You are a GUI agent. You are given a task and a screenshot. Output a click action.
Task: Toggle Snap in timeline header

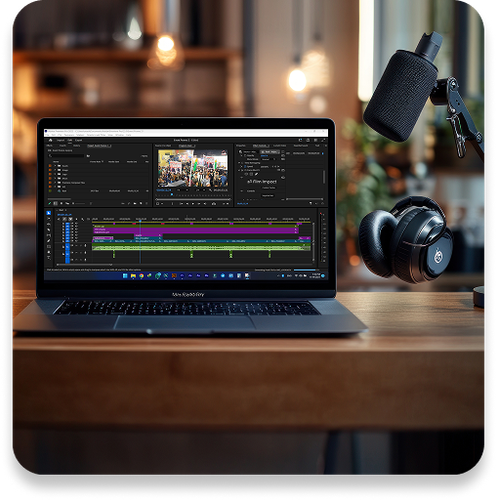point(64,219)
